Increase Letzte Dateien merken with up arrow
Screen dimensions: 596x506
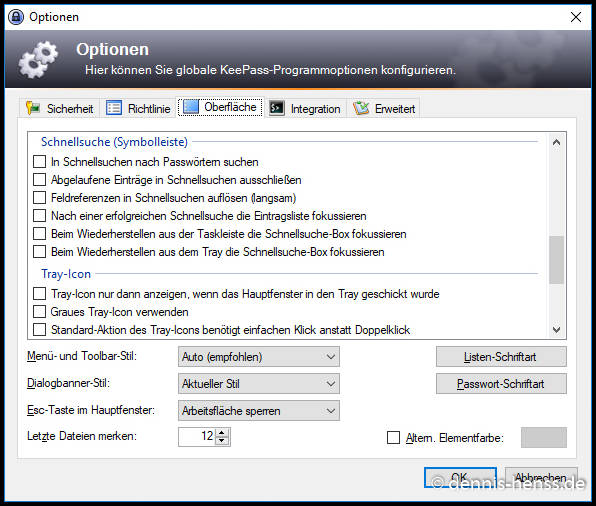222,433
